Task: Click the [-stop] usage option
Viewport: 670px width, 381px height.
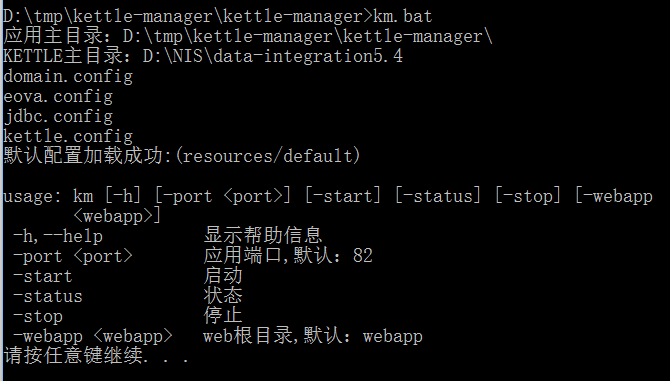Action: pos(528,196)
